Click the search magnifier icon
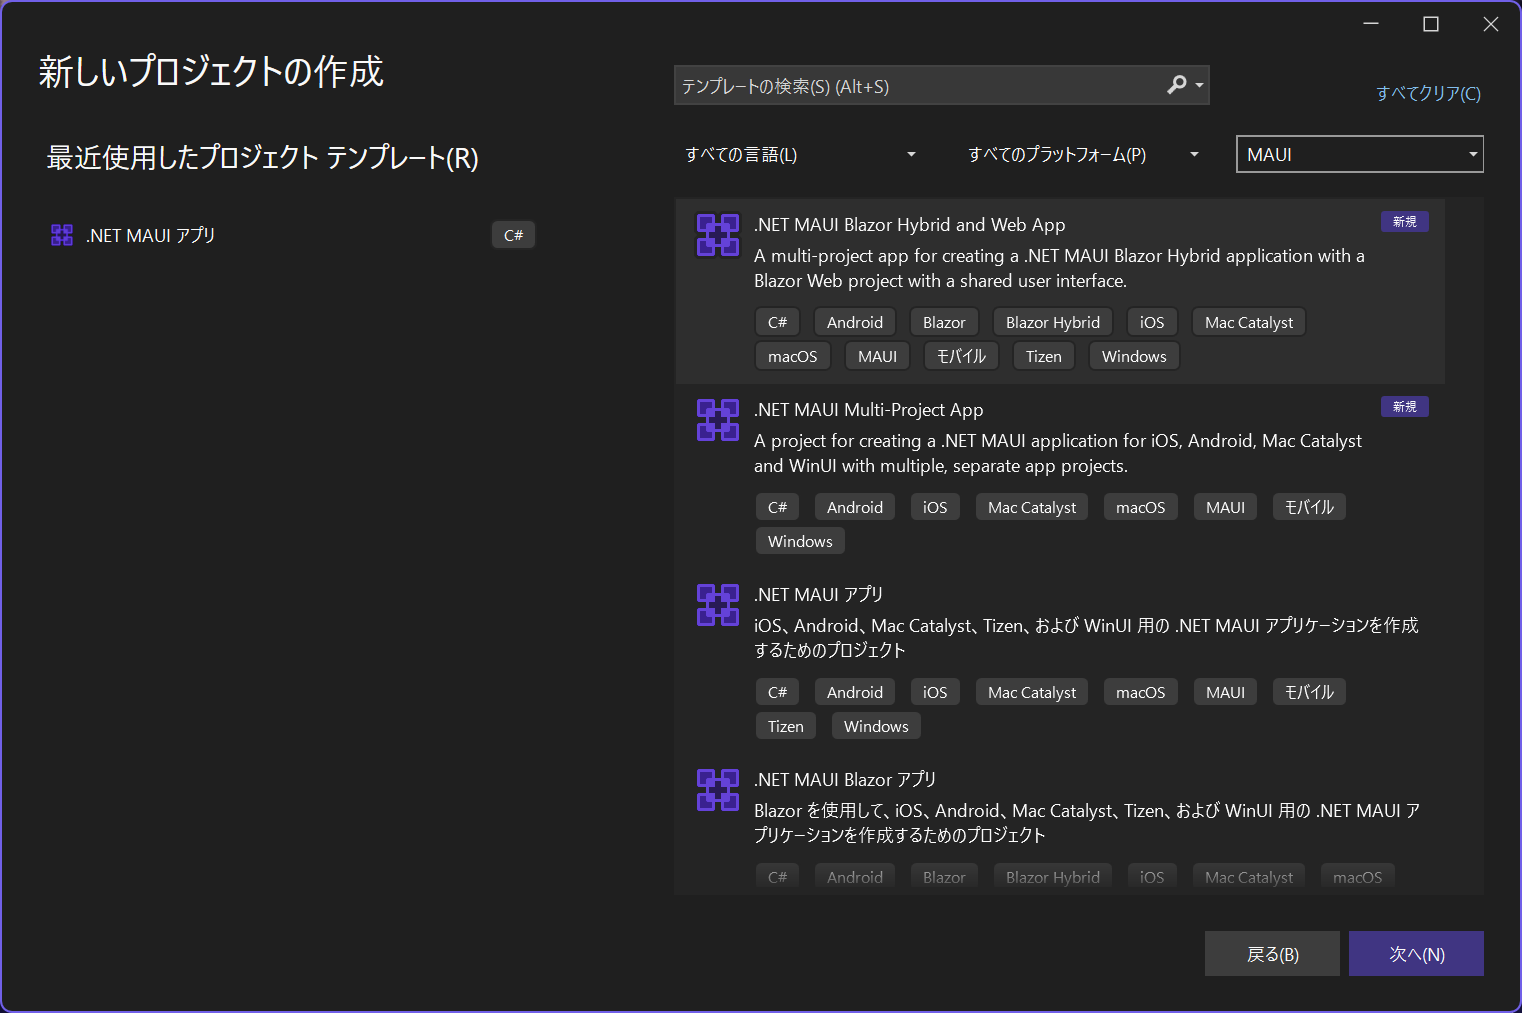The image size is (1522, 1013). 1177,85
